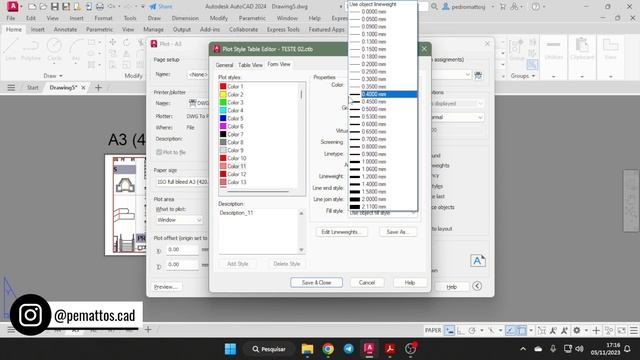Screen dimensions: 640x360
Task: Click Help in Plot Style Table Editor
Action: pos(409,282)
